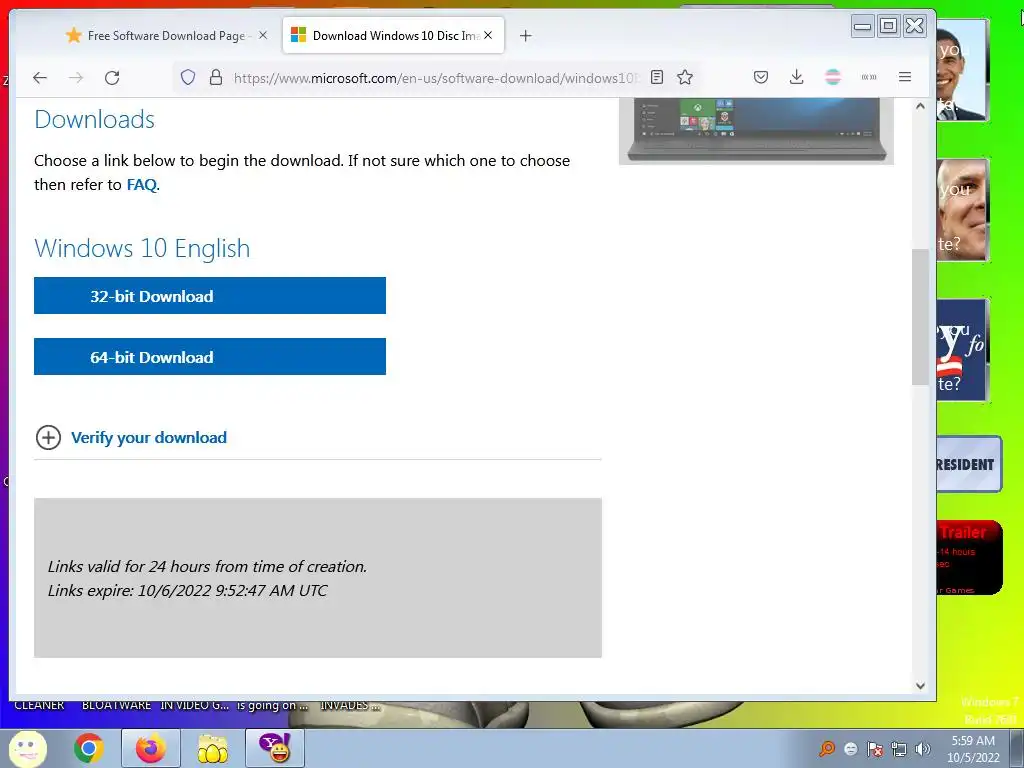Screen dimensions: 1024x768
Task: Close the Free Software Download Page tab
Action: [x=263, y=35]
